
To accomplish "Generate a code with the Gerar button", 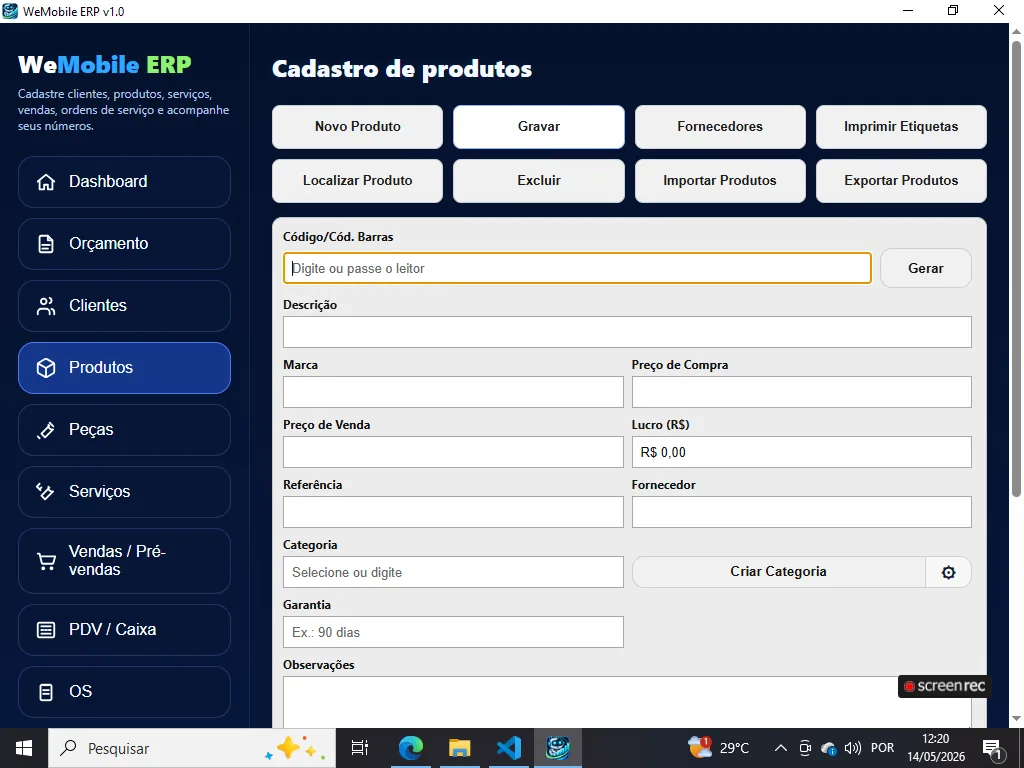I will pyautogui.click(x=925, y=268).
